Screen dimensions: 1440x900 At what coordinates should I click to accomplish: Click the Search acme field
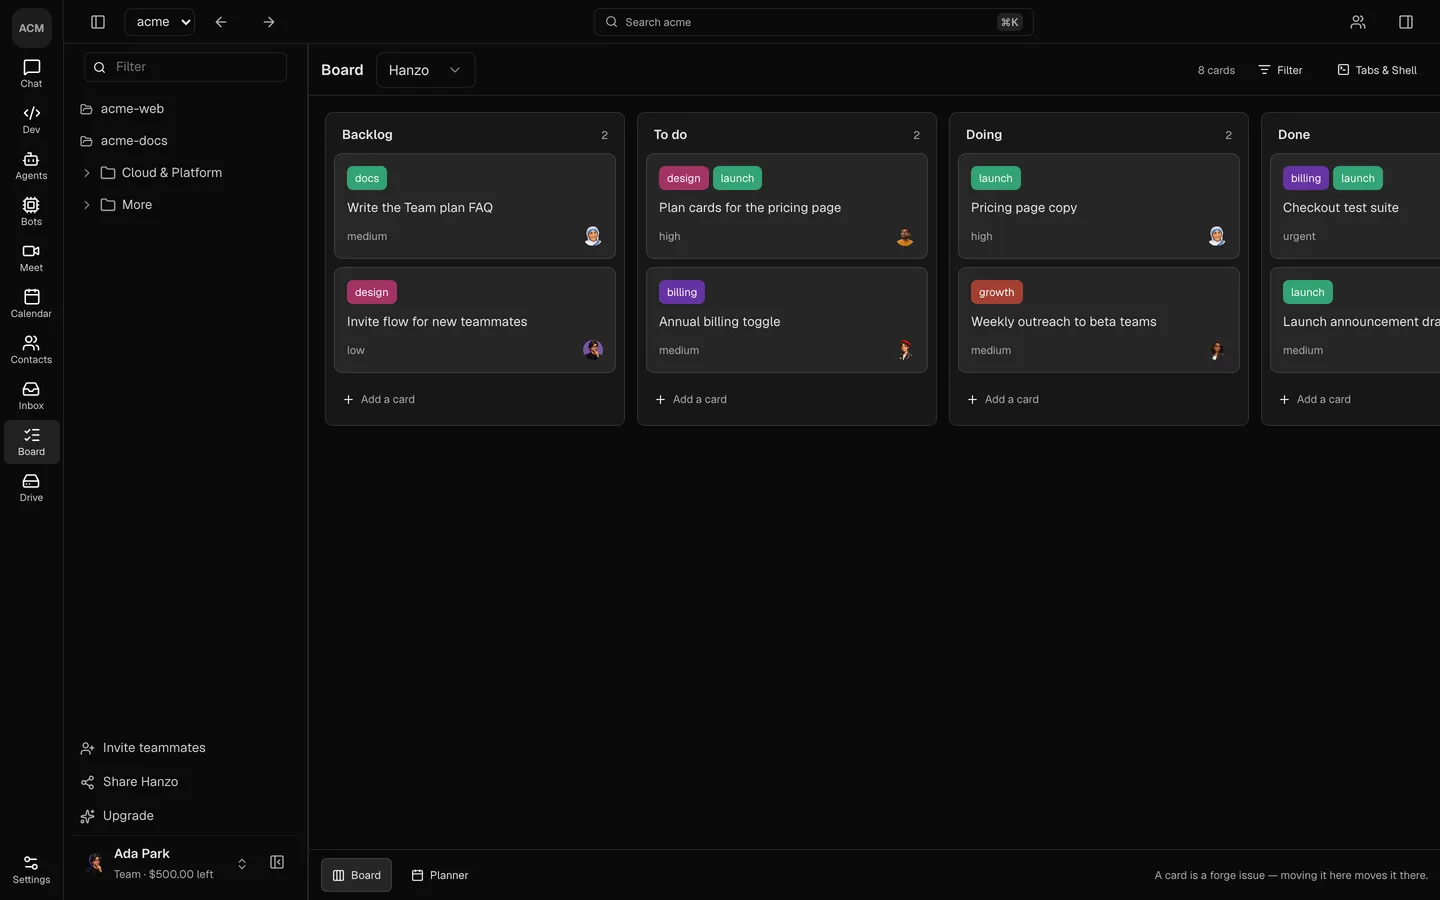point(813,22)
